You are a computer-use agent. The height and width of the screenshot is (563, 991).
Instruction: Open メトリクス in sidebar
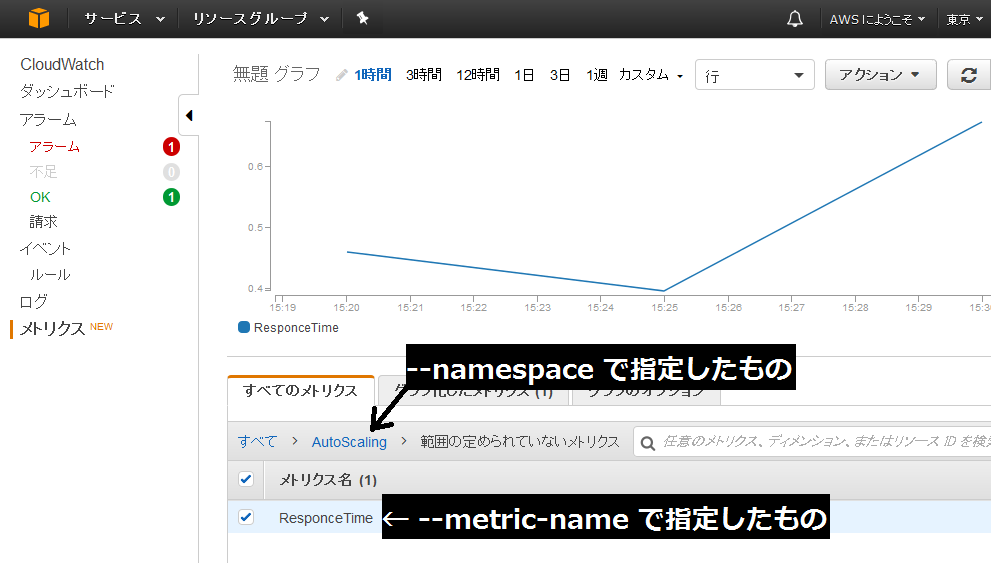tap(52, 329)
